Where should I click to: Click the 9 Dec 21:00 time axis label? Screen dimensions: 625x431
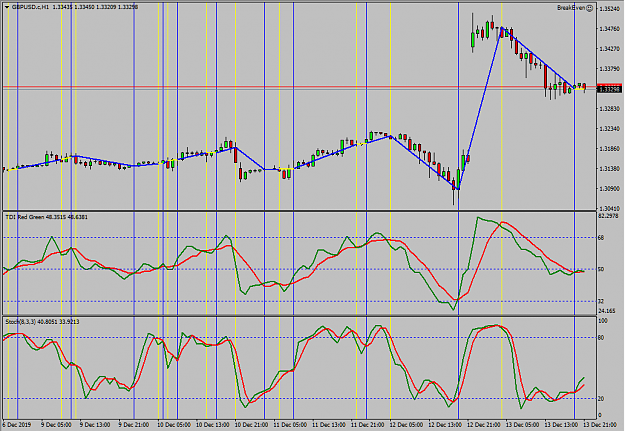pos(134,425)
